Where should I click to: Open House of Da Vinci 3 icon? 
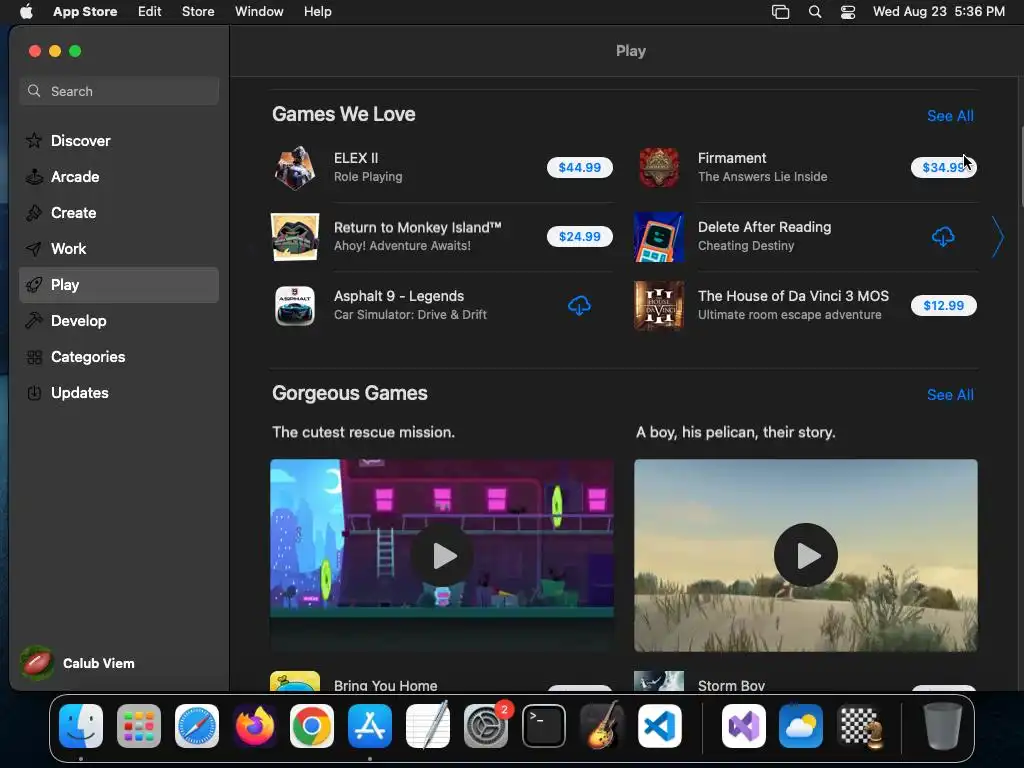659,306
